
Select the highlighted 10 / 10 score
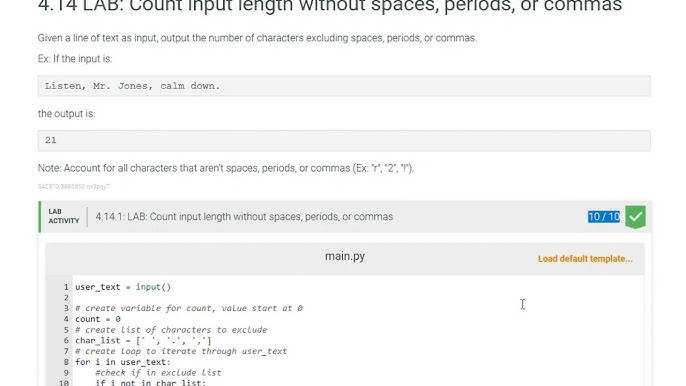604,217
